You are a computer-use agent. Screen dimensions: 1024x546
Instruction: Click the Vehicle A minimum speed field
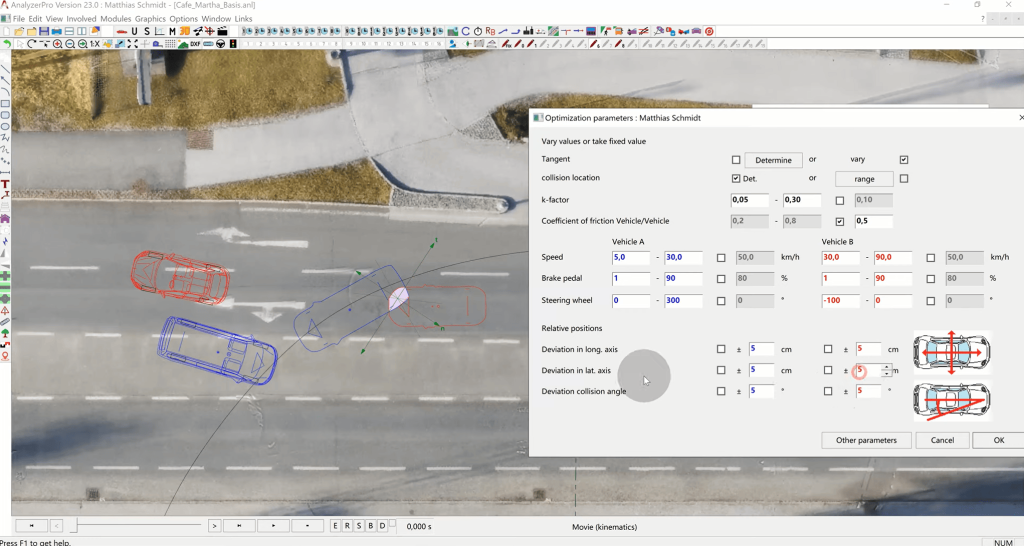point(630,258)
